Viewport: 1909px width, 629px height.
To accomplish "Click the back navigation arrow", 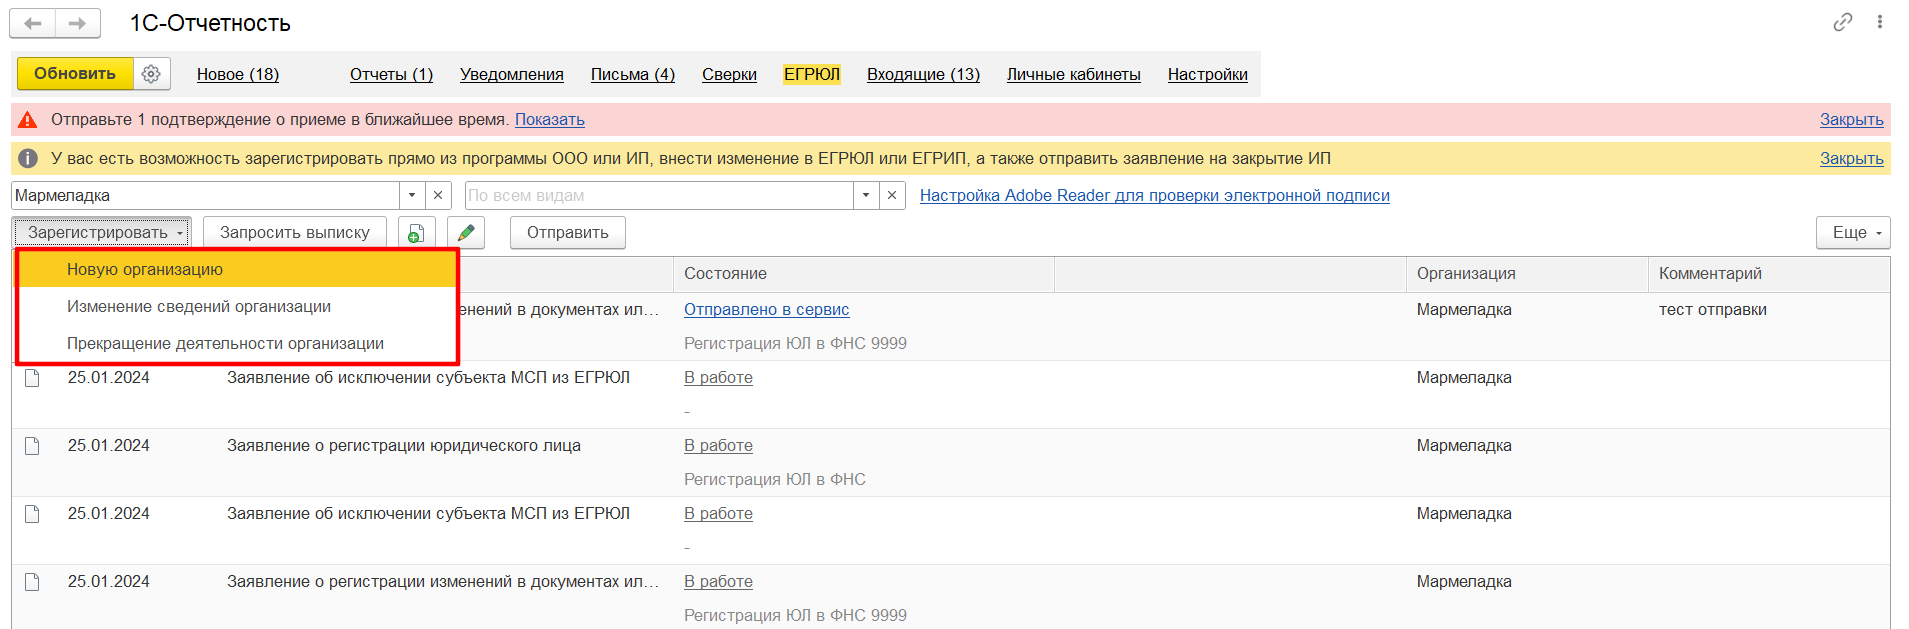I will click(33, 23).
